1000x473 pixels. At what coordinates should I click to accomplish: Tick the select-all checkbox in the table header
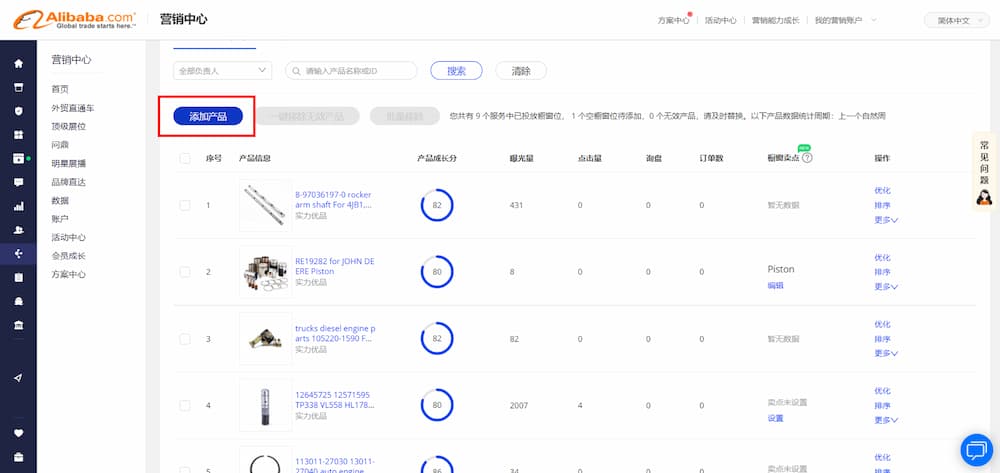tap(185, 158)
